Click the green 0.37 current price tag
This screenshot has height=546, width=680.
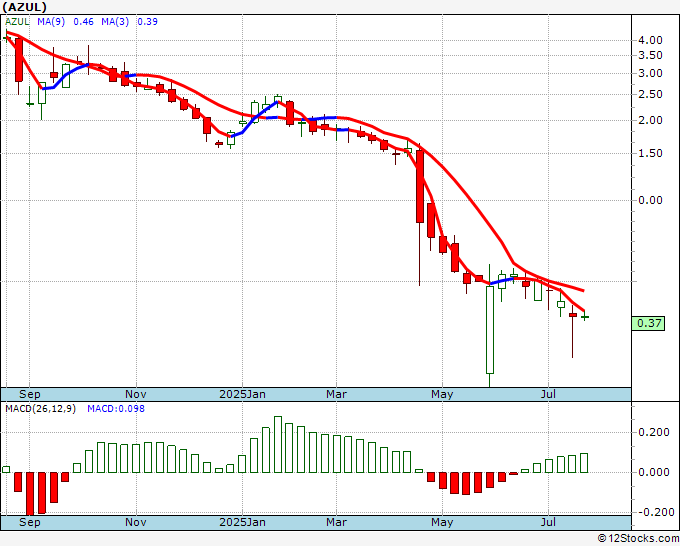click(648, 323)
